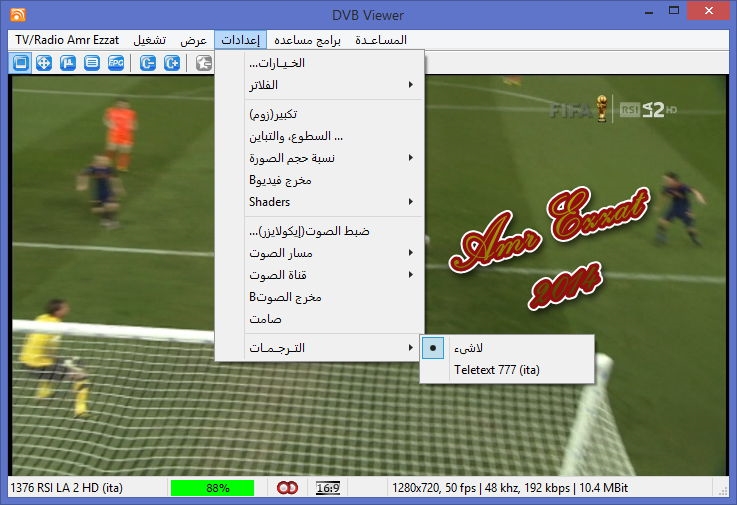Click the green 88% signal strength bar
Screen dimensions: 737x505
click(212, 488)
